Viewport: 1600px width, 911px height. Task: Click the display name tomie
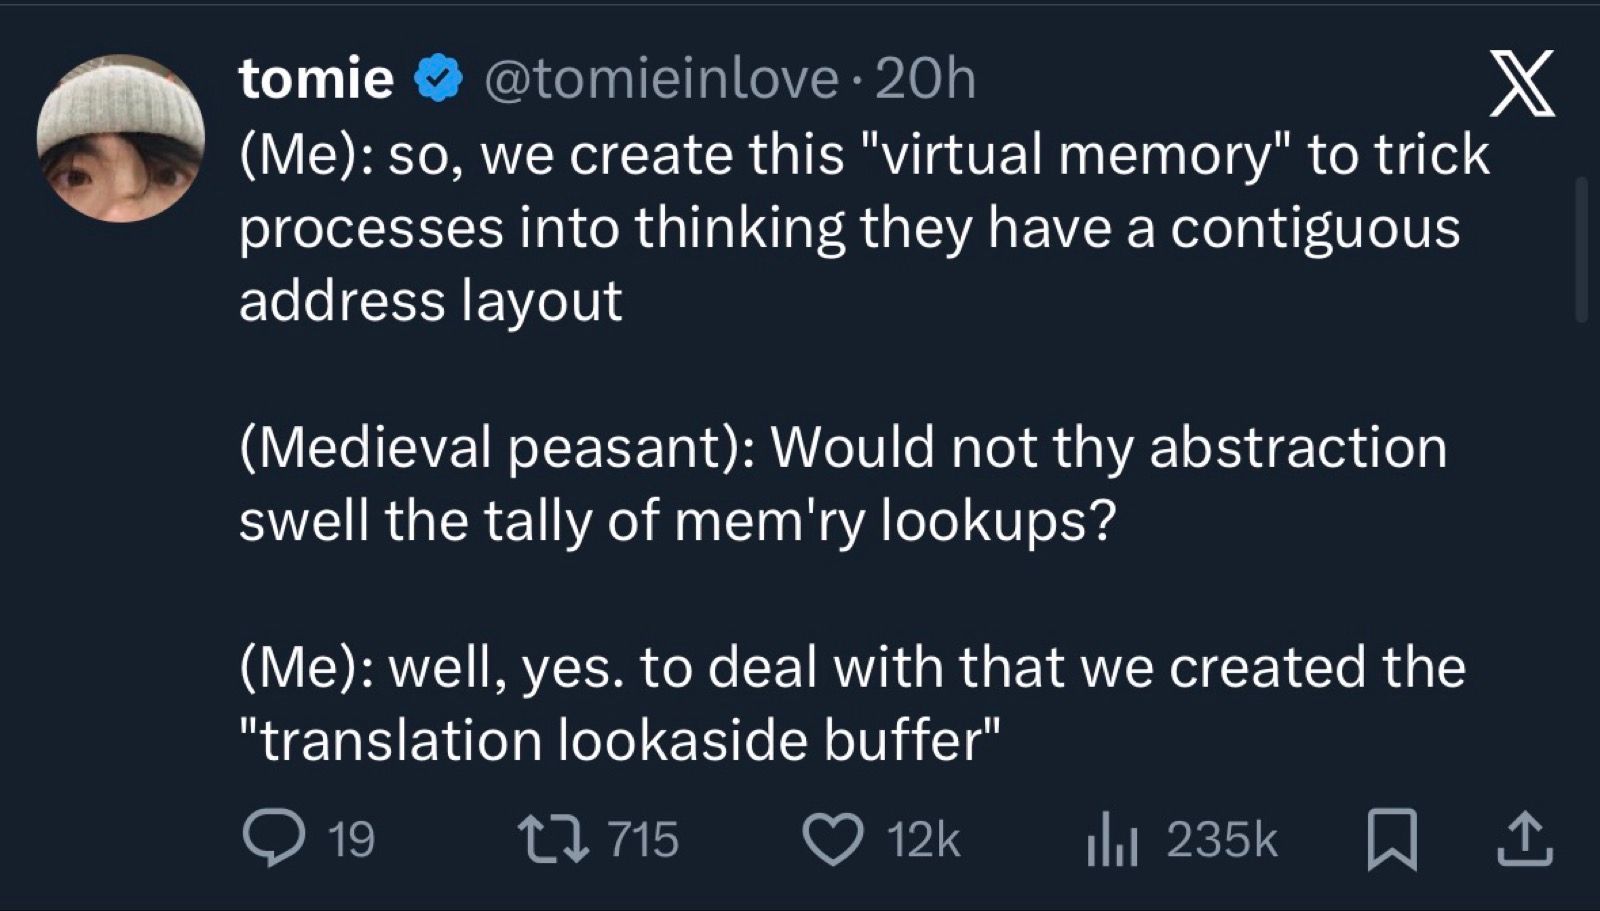click(316, 79)
